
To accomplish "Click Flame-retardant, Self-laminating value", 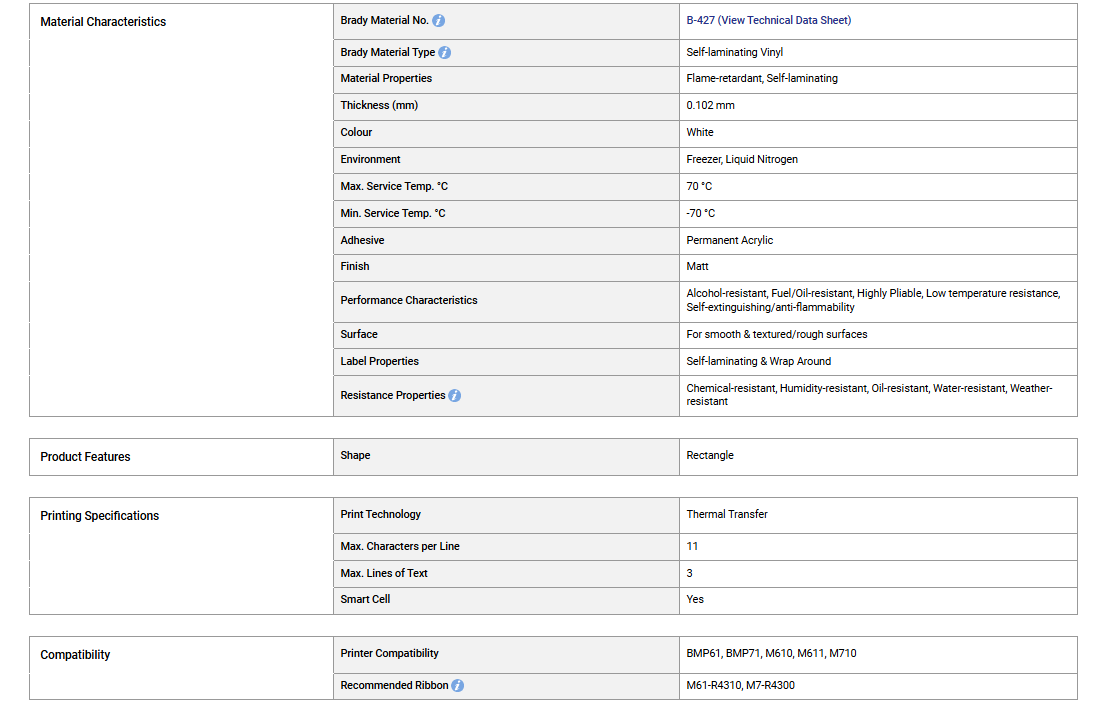I will pyautogui.click(x=762, y=78).
